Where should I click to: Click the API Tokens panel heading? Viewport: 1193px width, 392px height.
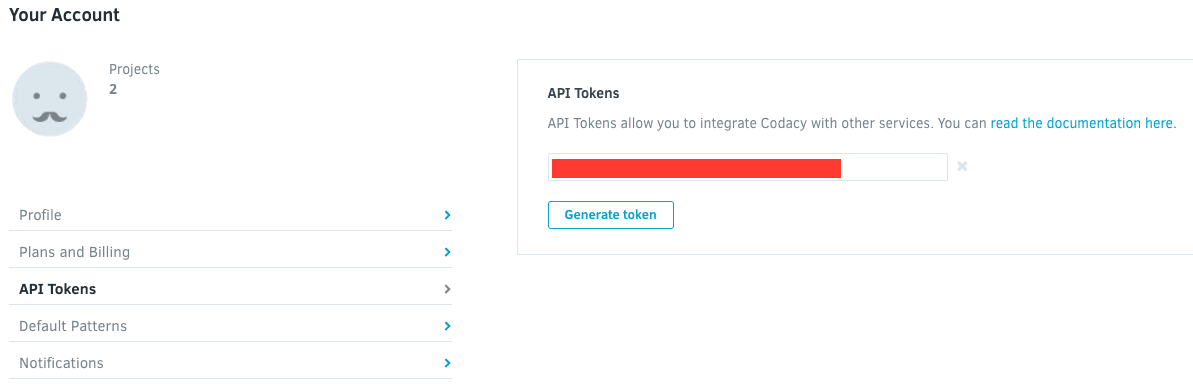click(x=584, y=94)
